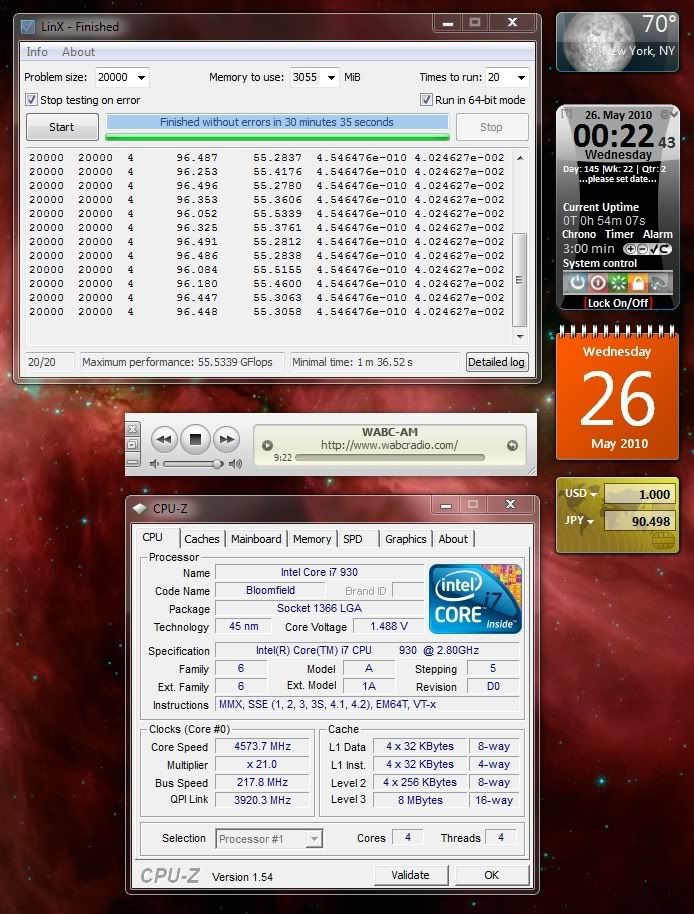Image resolution: width=694 pixels, height=914 pixels.
Task: Click the orange padlock icon under System control
Action: (x=638, y=282)
